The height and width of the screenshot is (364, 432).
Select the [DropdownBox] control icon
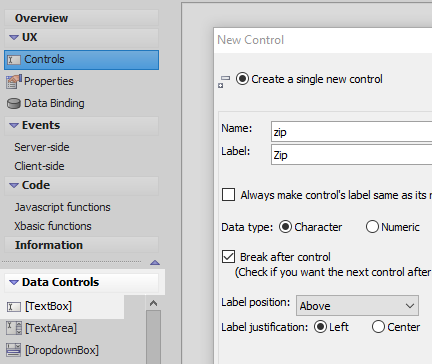pos(14,350)
